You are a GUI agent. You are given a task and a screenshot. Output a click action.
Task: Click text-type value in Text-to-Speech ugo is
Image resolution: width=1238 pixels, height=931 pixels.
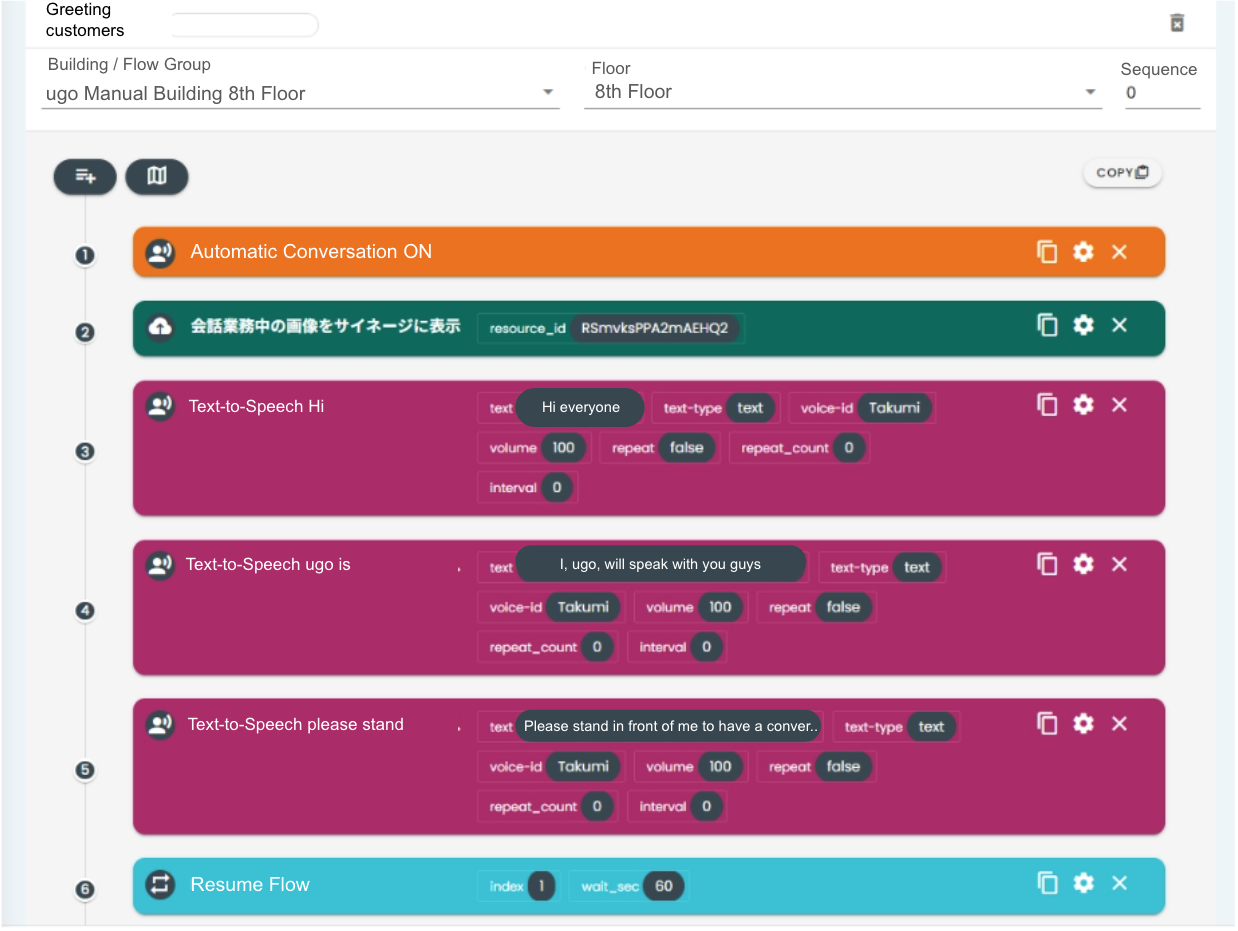917,567
